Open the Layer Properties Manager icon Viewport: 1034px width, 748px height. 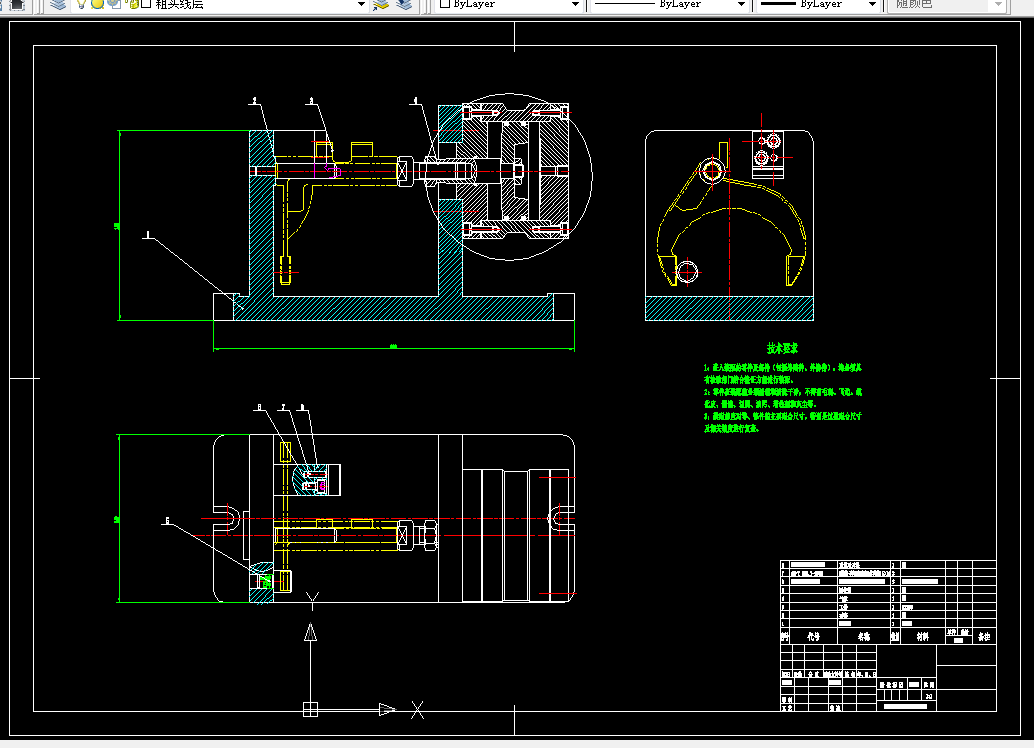tap(59, 4)
